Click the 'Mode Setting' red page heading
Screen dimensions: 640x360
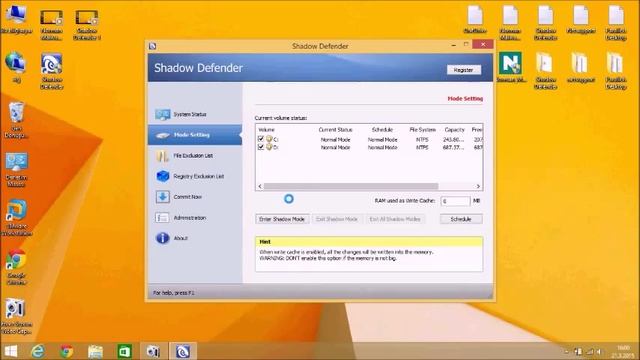[465, 99]
